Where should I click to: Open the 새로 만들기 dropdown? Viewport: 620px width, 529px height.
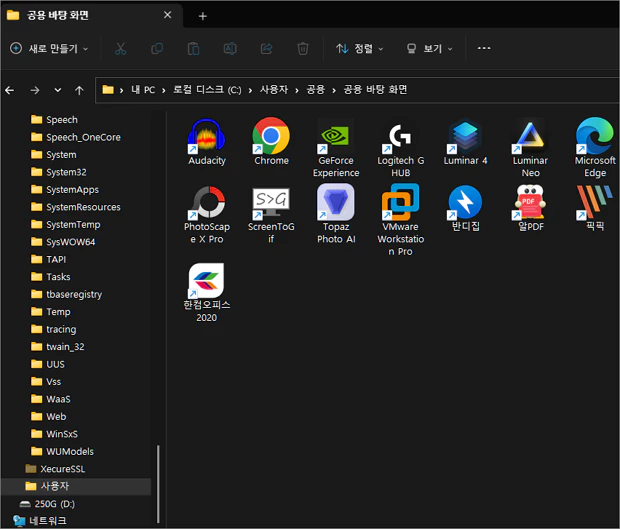(49, 49)
